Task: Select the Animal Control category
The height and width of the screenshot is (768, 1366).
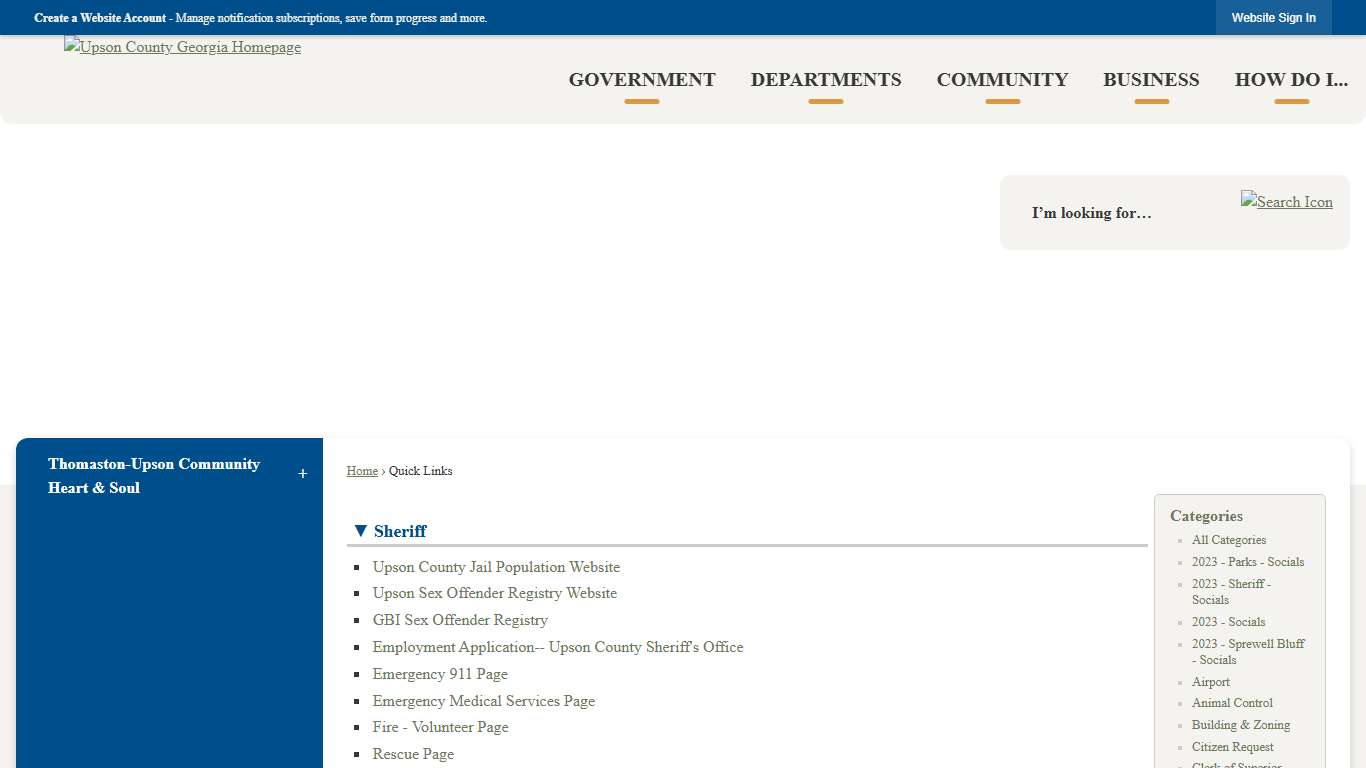Action: click(1232, 703)
